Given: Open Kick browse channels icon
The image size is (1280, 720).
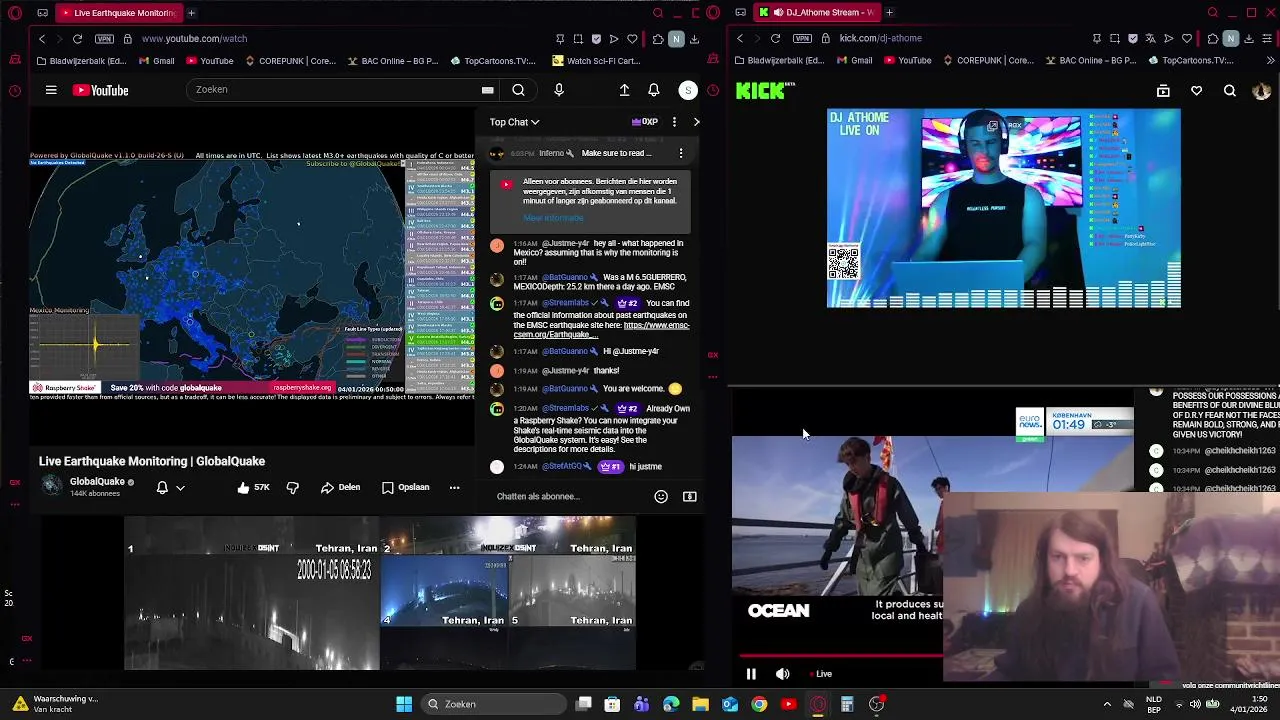Looking at the screenshot, I should coord(1163,91).
